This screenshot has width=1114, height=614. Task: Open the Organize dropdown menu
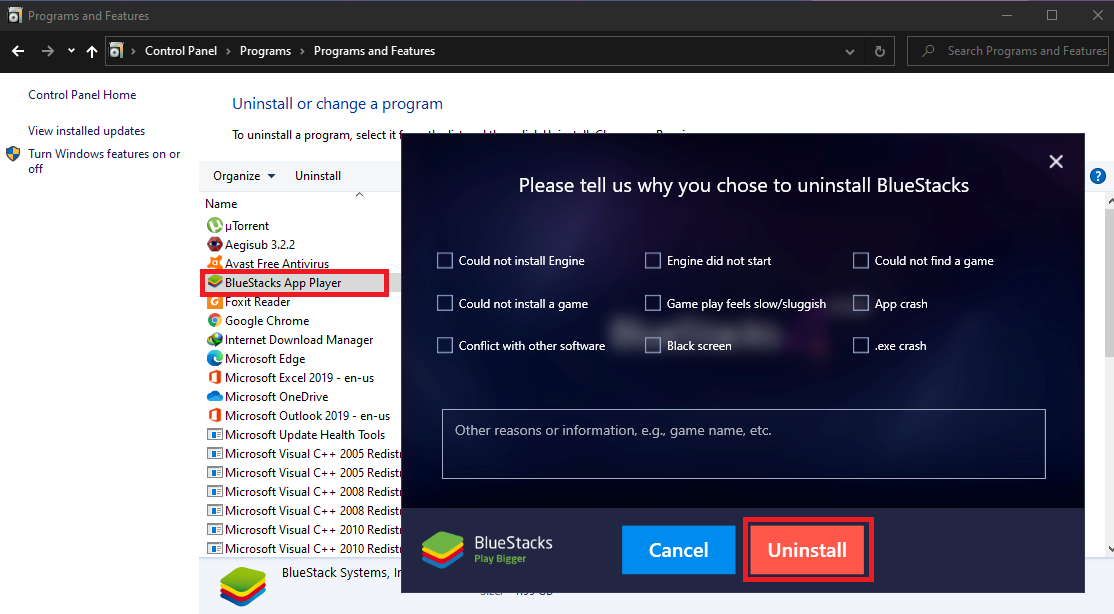pyautogui.click(x=243, y=175)
